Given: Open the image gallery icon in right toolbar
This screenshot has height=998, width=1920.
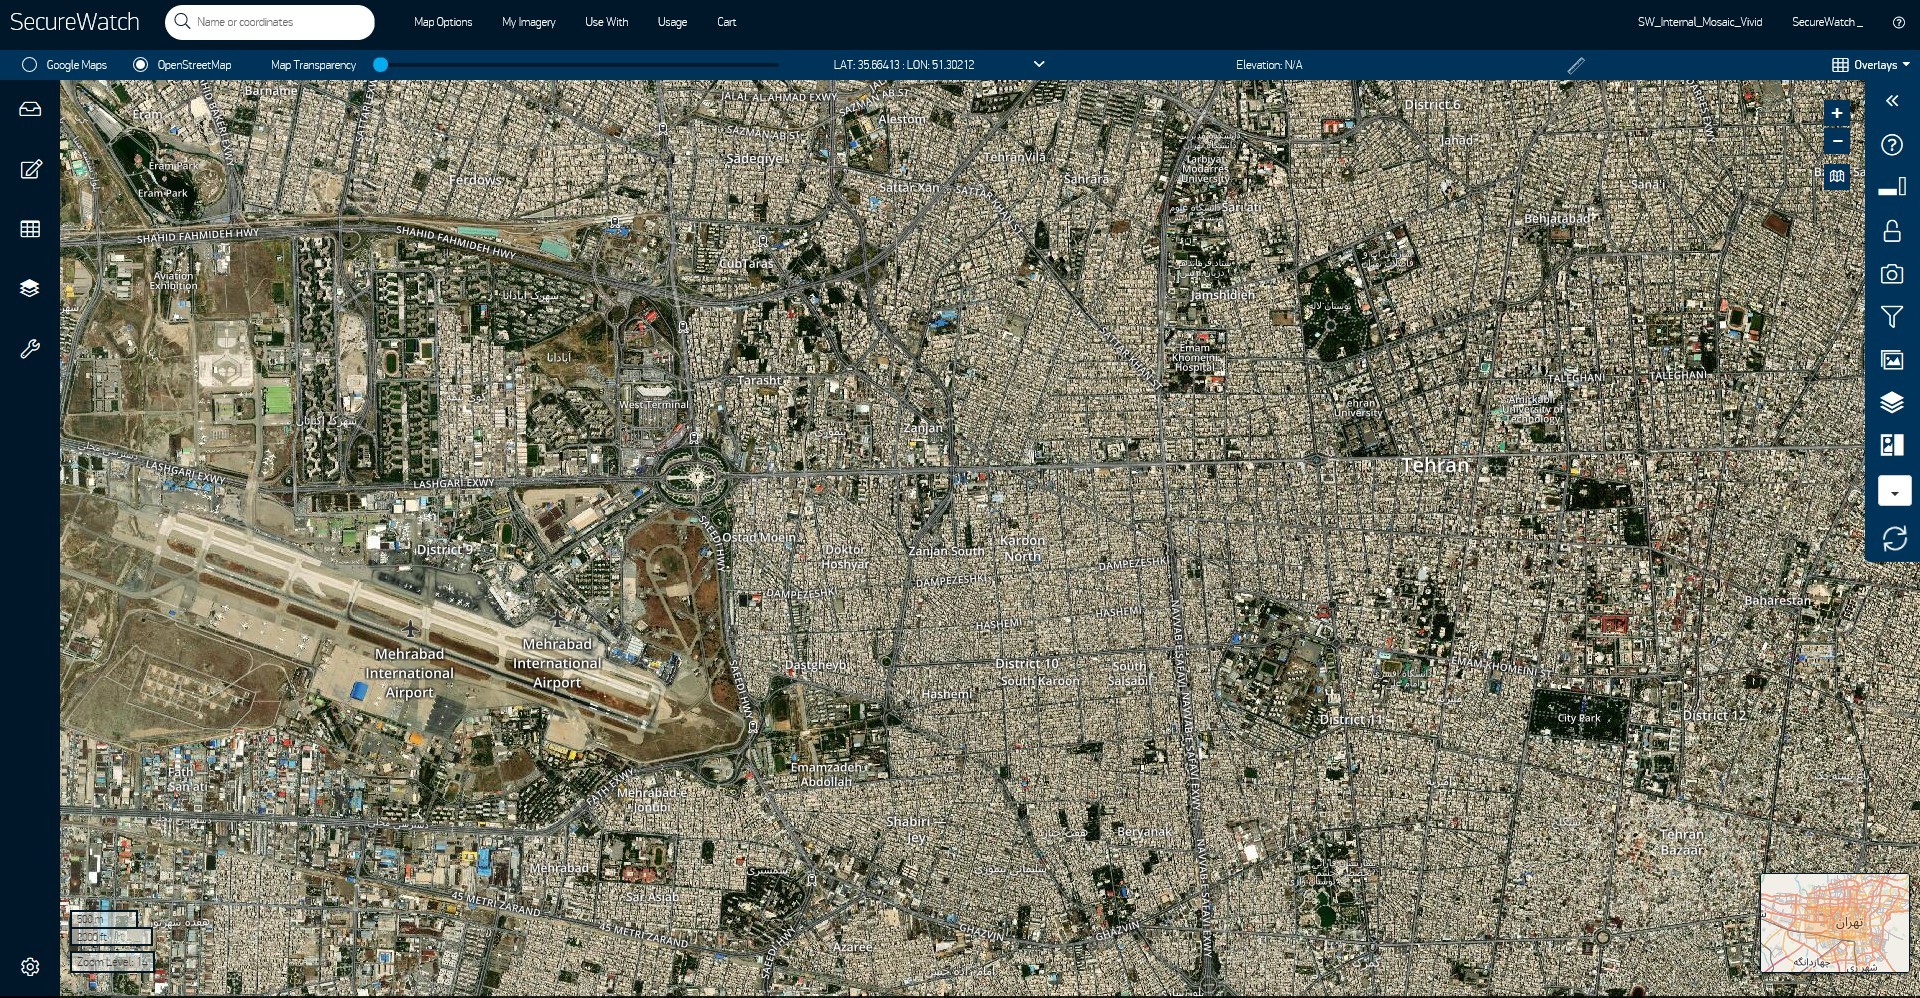Looking at the screenshot, I should point(1892,360).
